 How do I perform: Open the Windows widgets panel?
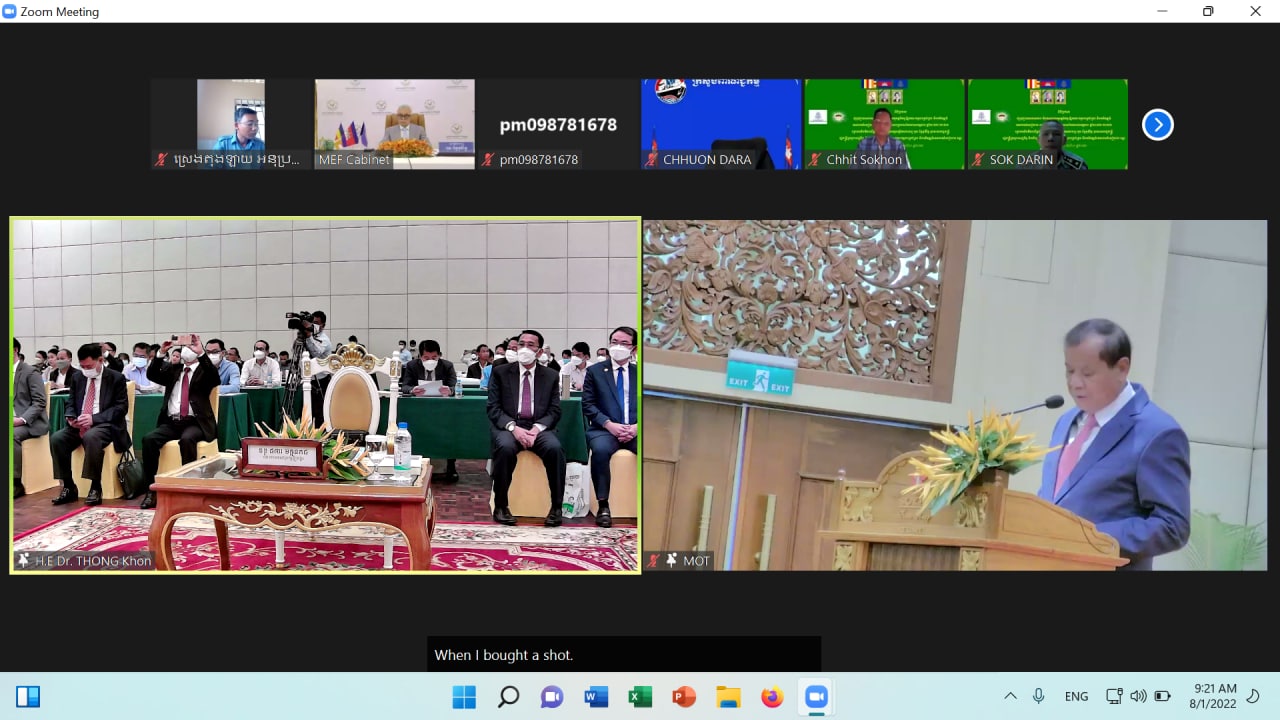click(28, 696)
